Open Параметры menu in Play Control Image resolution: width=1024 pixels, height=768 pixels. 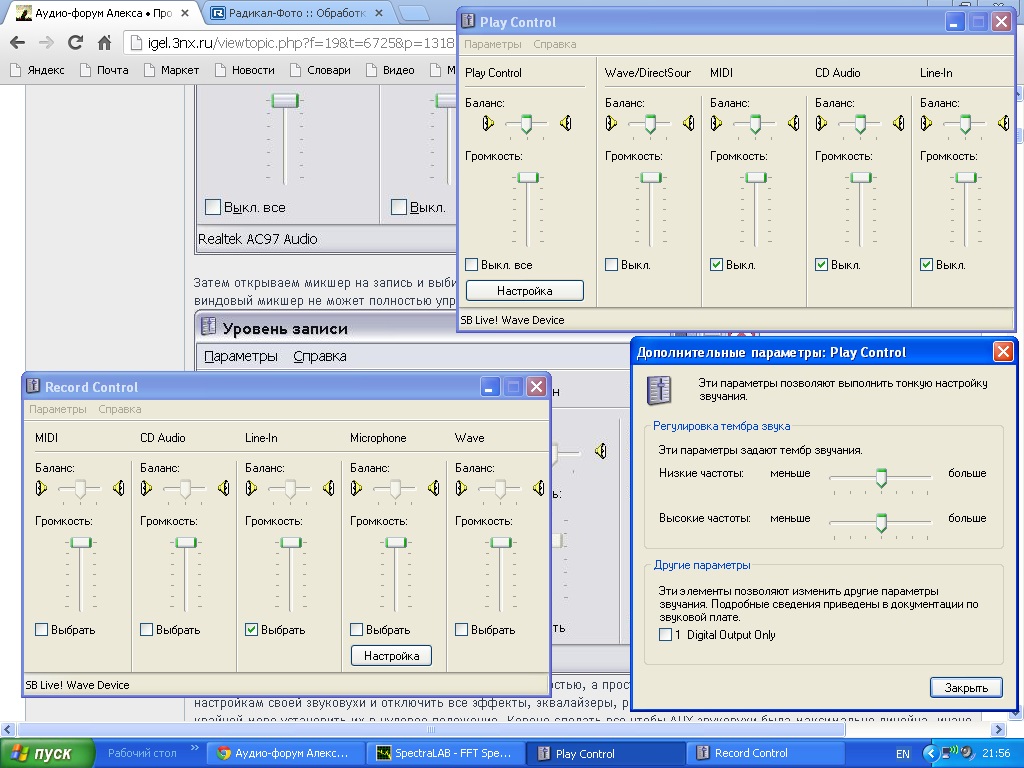click(x=492, y=44)
